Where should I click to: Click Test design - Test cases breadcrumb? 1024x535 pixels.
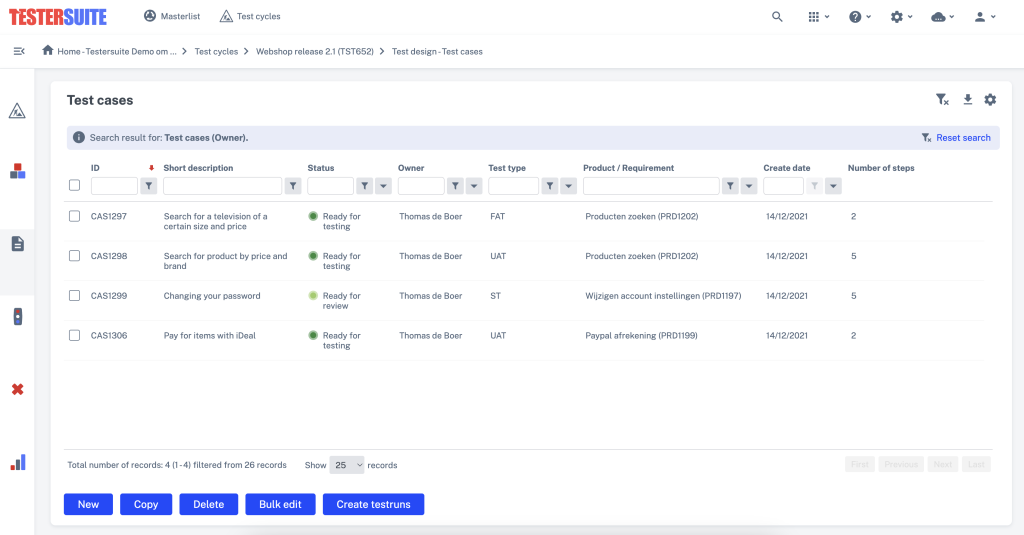437,52
